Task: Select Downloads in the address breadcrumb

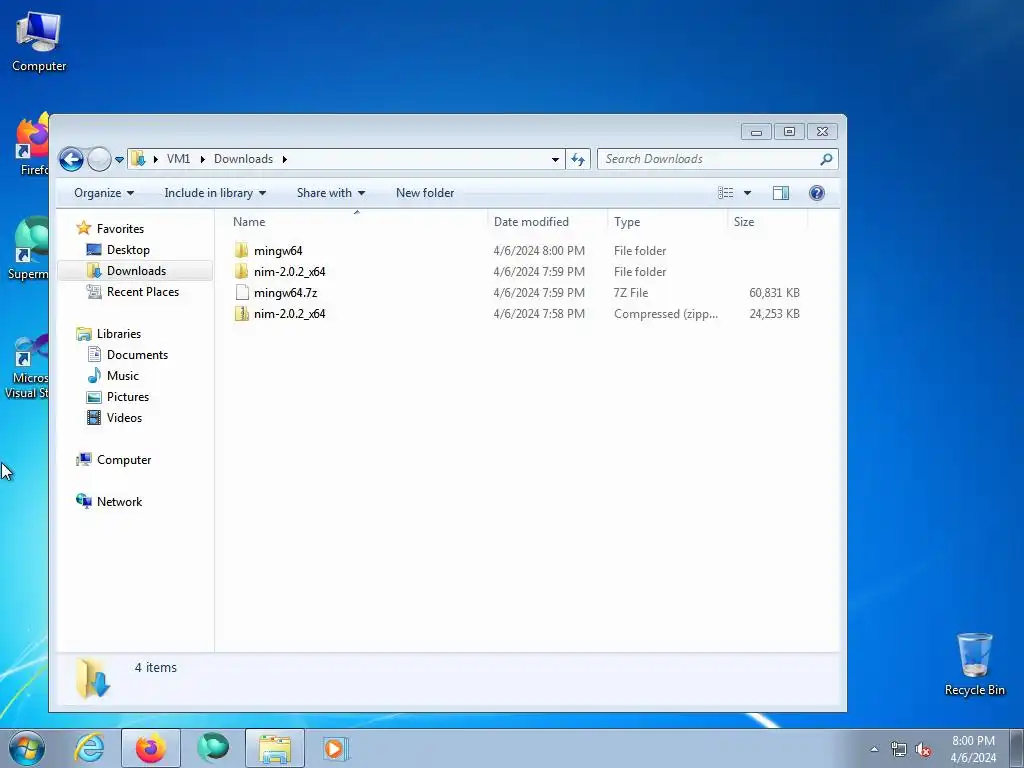Action: [x=243, y=159]
